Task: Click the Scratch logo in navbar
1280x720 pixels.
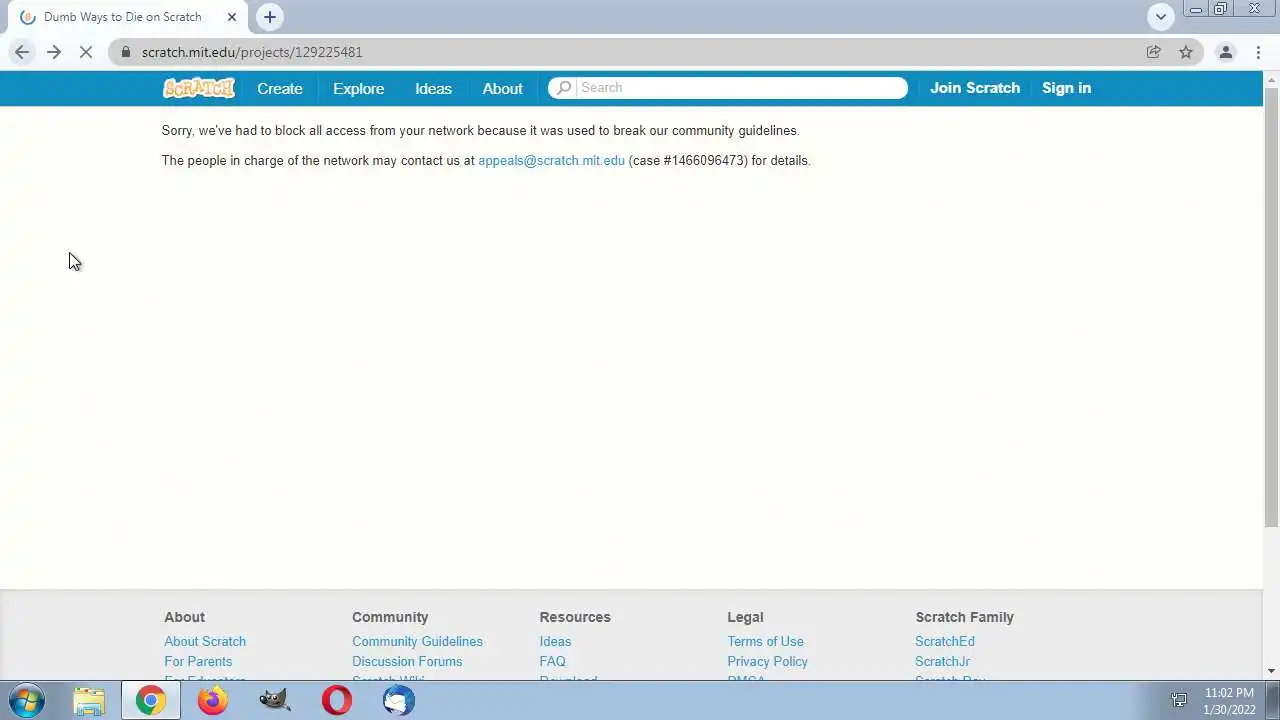Action: point(199,88)
